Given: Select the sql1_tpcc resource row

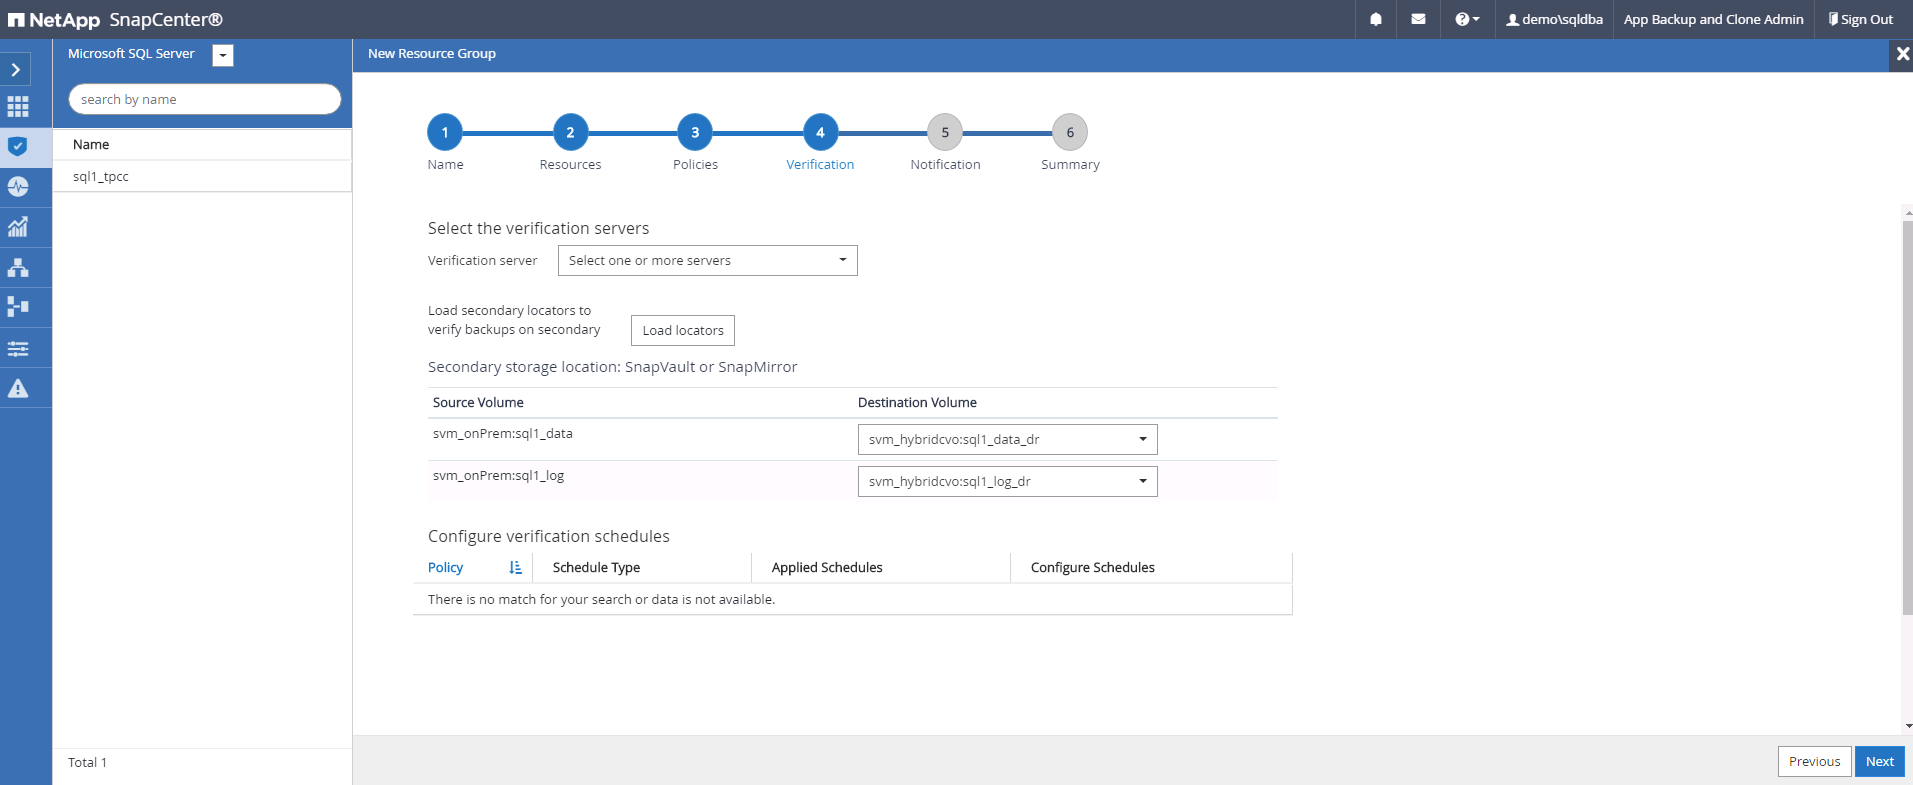Looking at the screenshot, I should click(202, 176).
